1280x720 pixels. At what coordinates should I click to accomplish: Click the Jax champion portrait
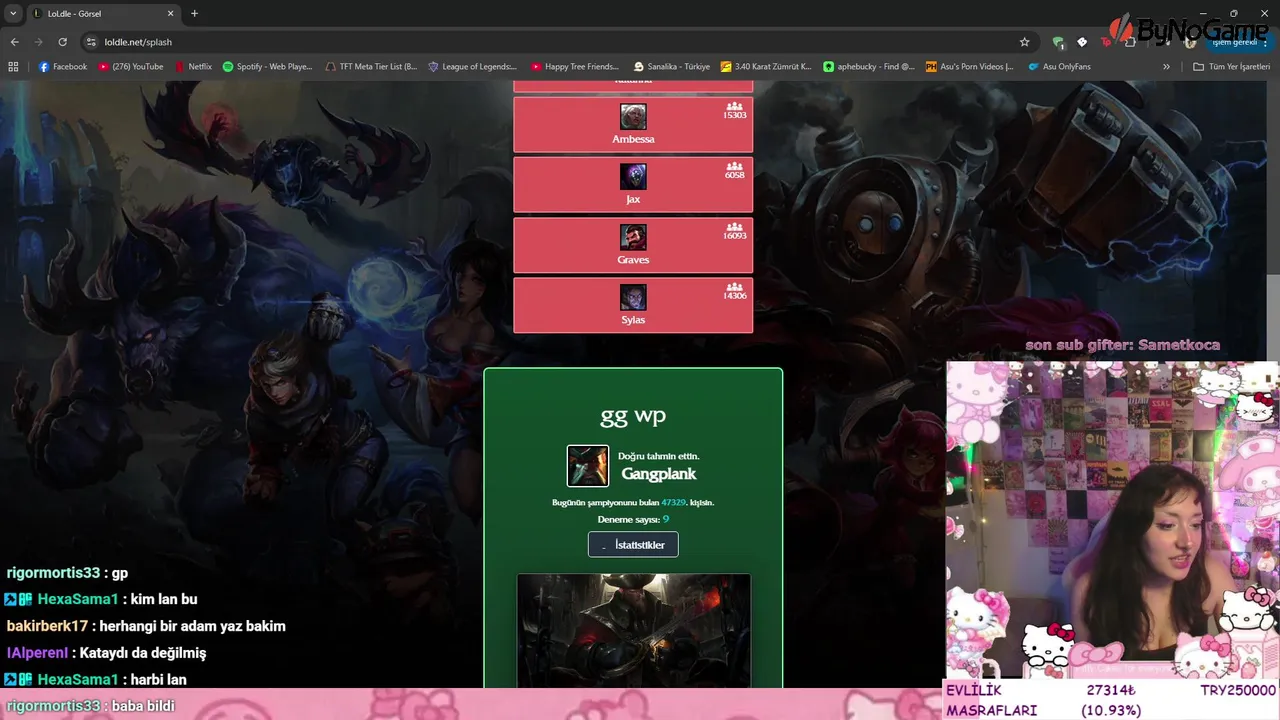(x=633, y=176)
